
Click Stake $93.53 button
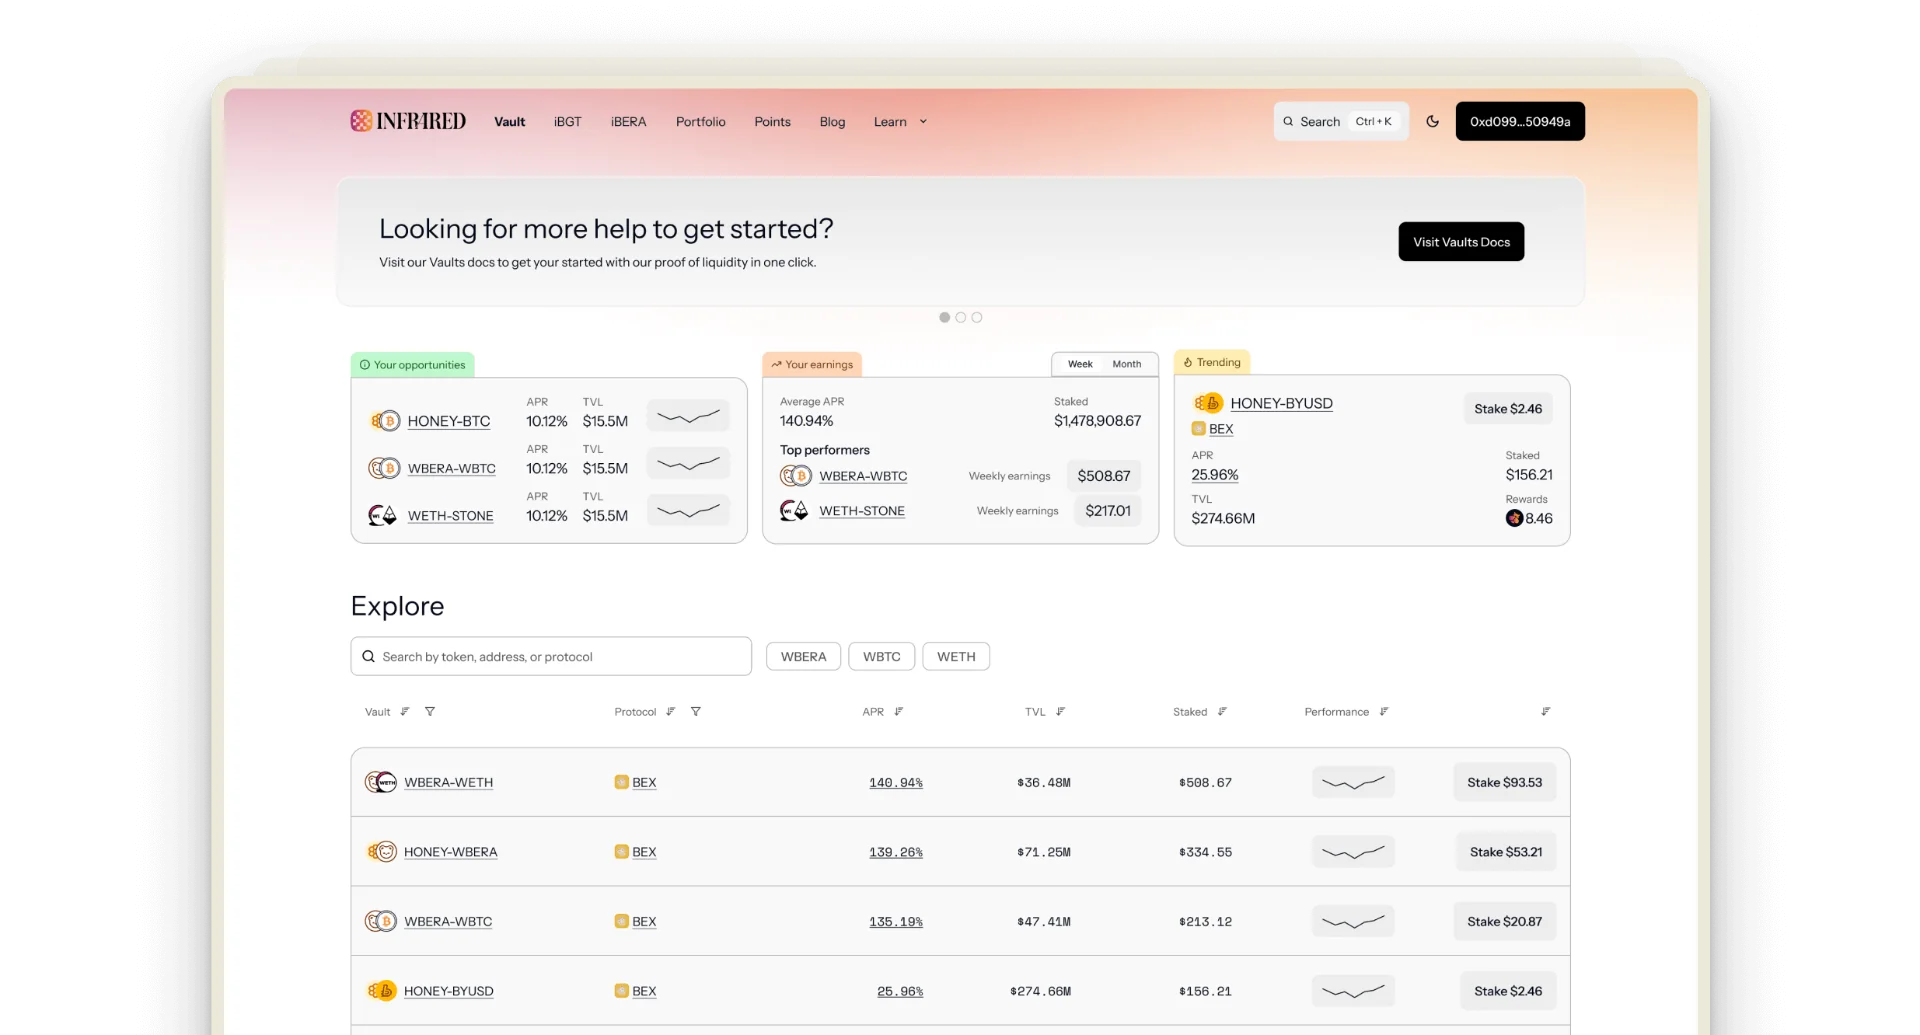(x=1504, y=782)
